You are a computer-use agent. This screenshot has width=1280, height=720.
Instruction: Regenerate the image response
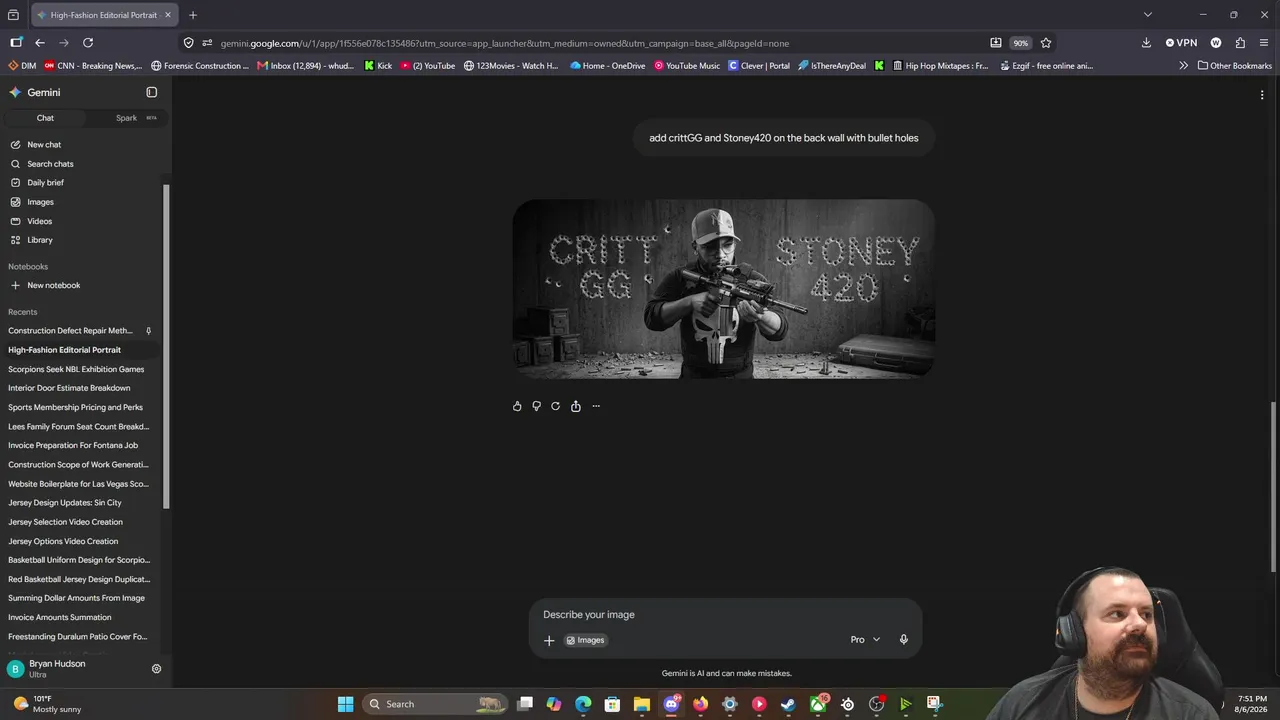pos(556,406)
